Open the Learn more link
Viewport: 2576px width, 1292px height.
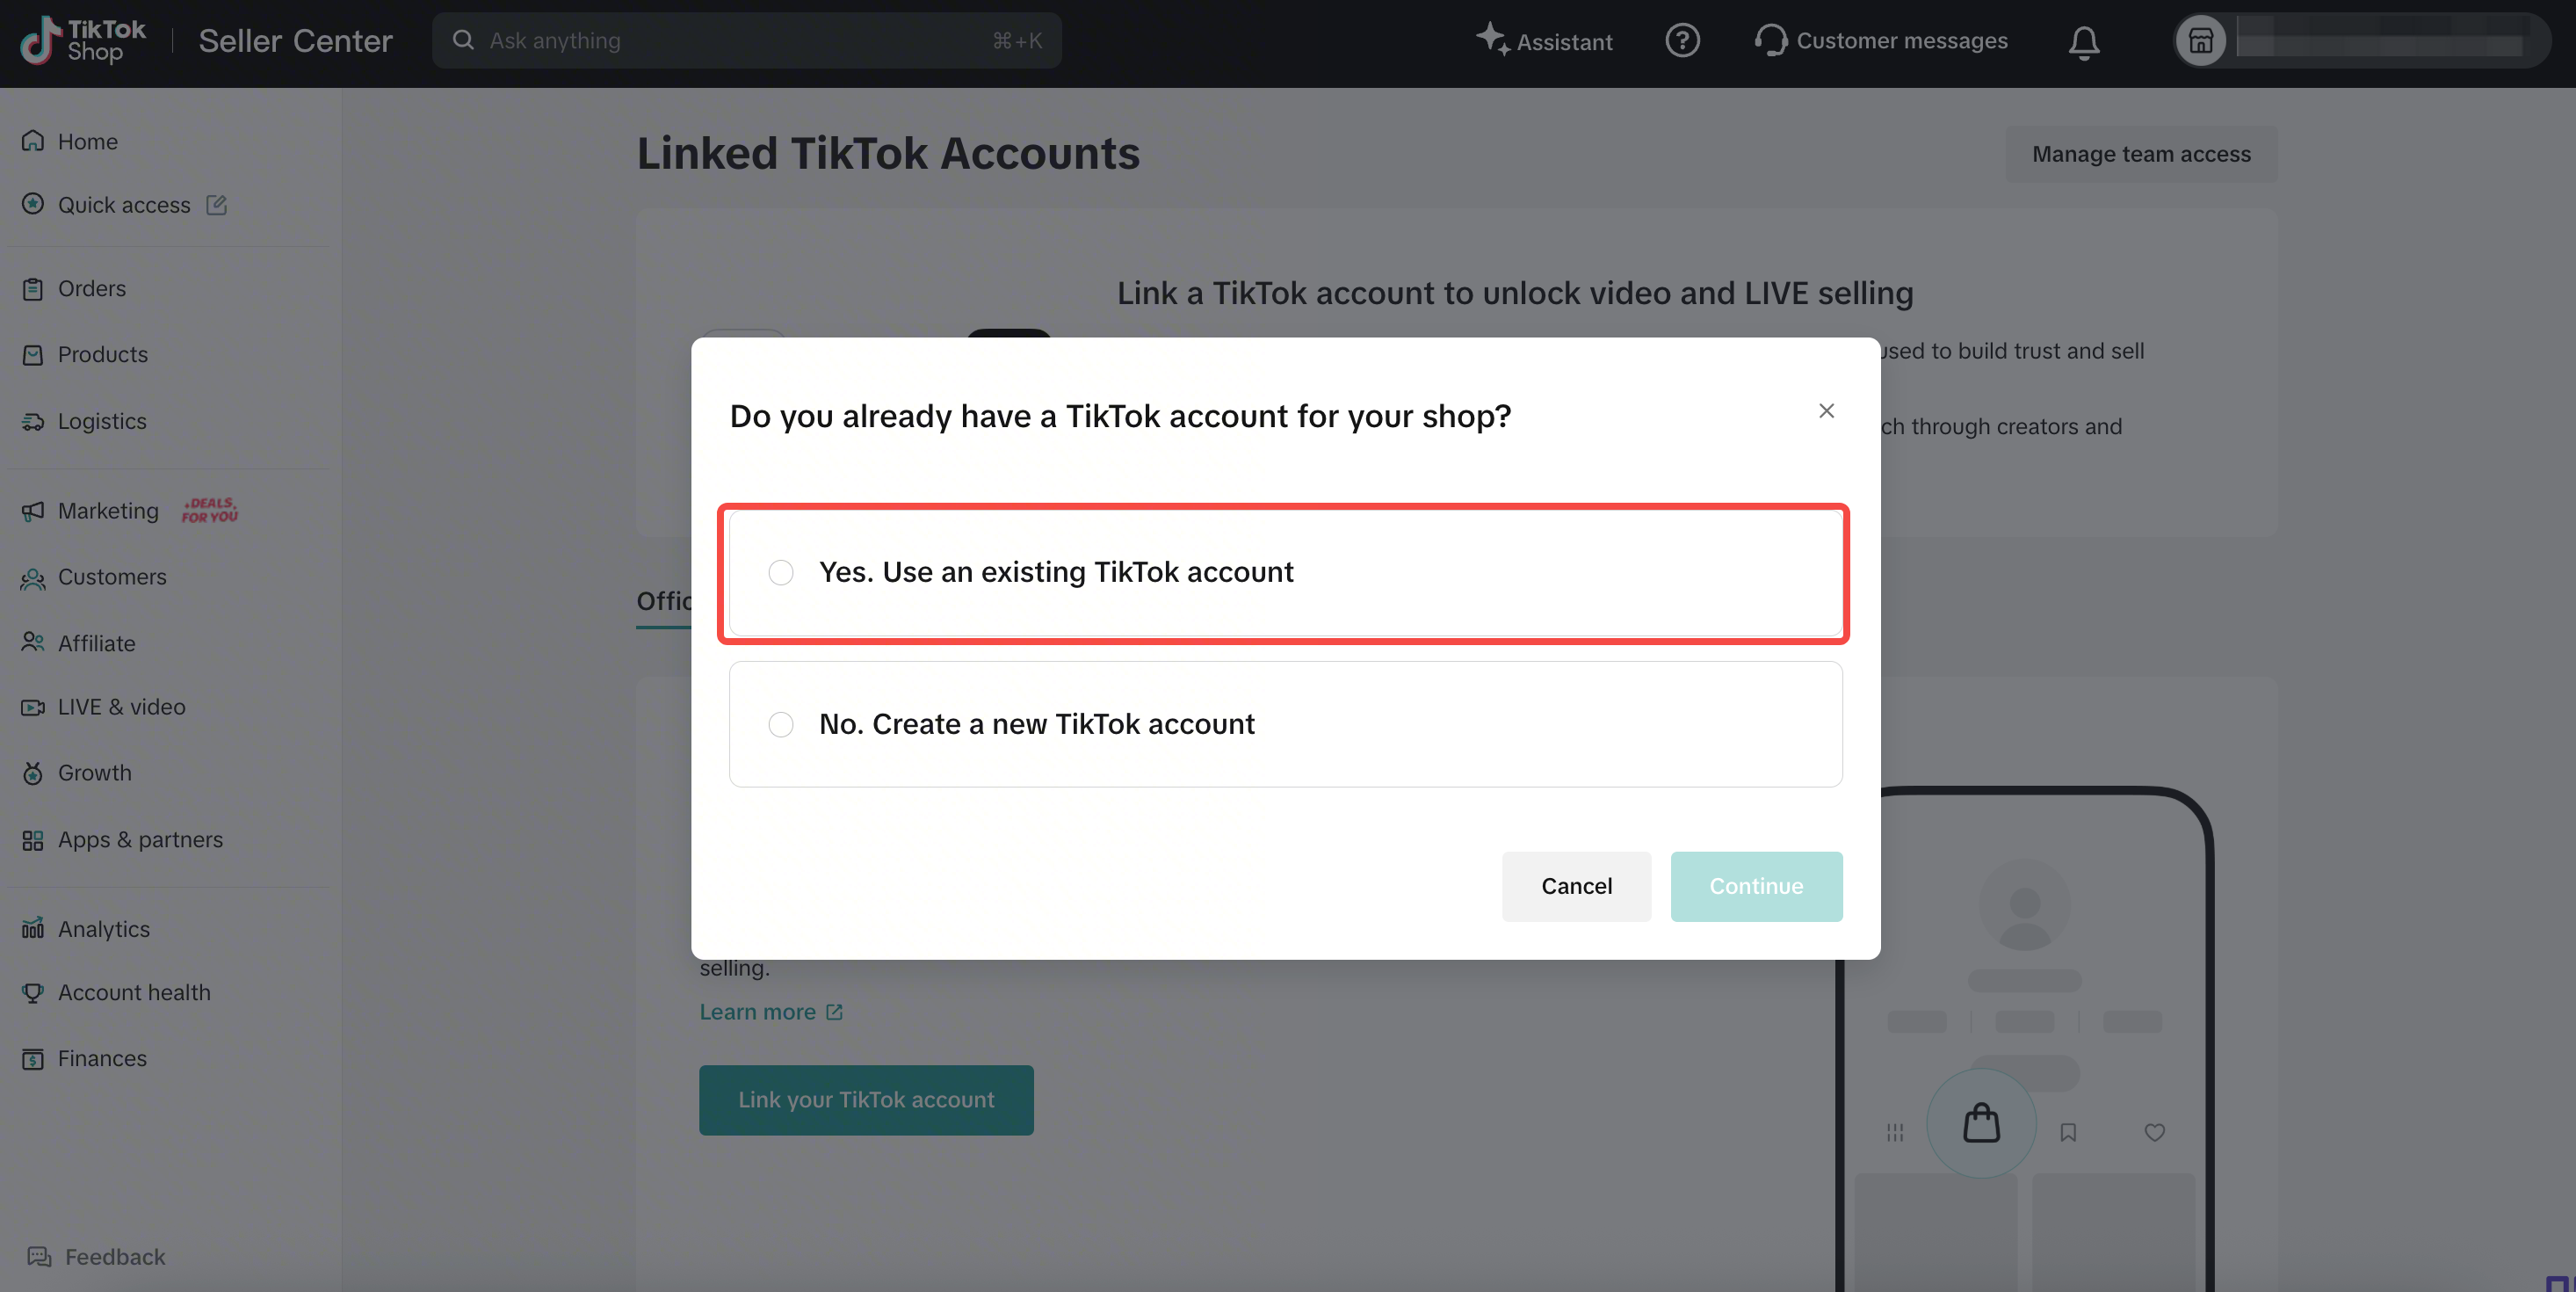tap(771, 1012)
